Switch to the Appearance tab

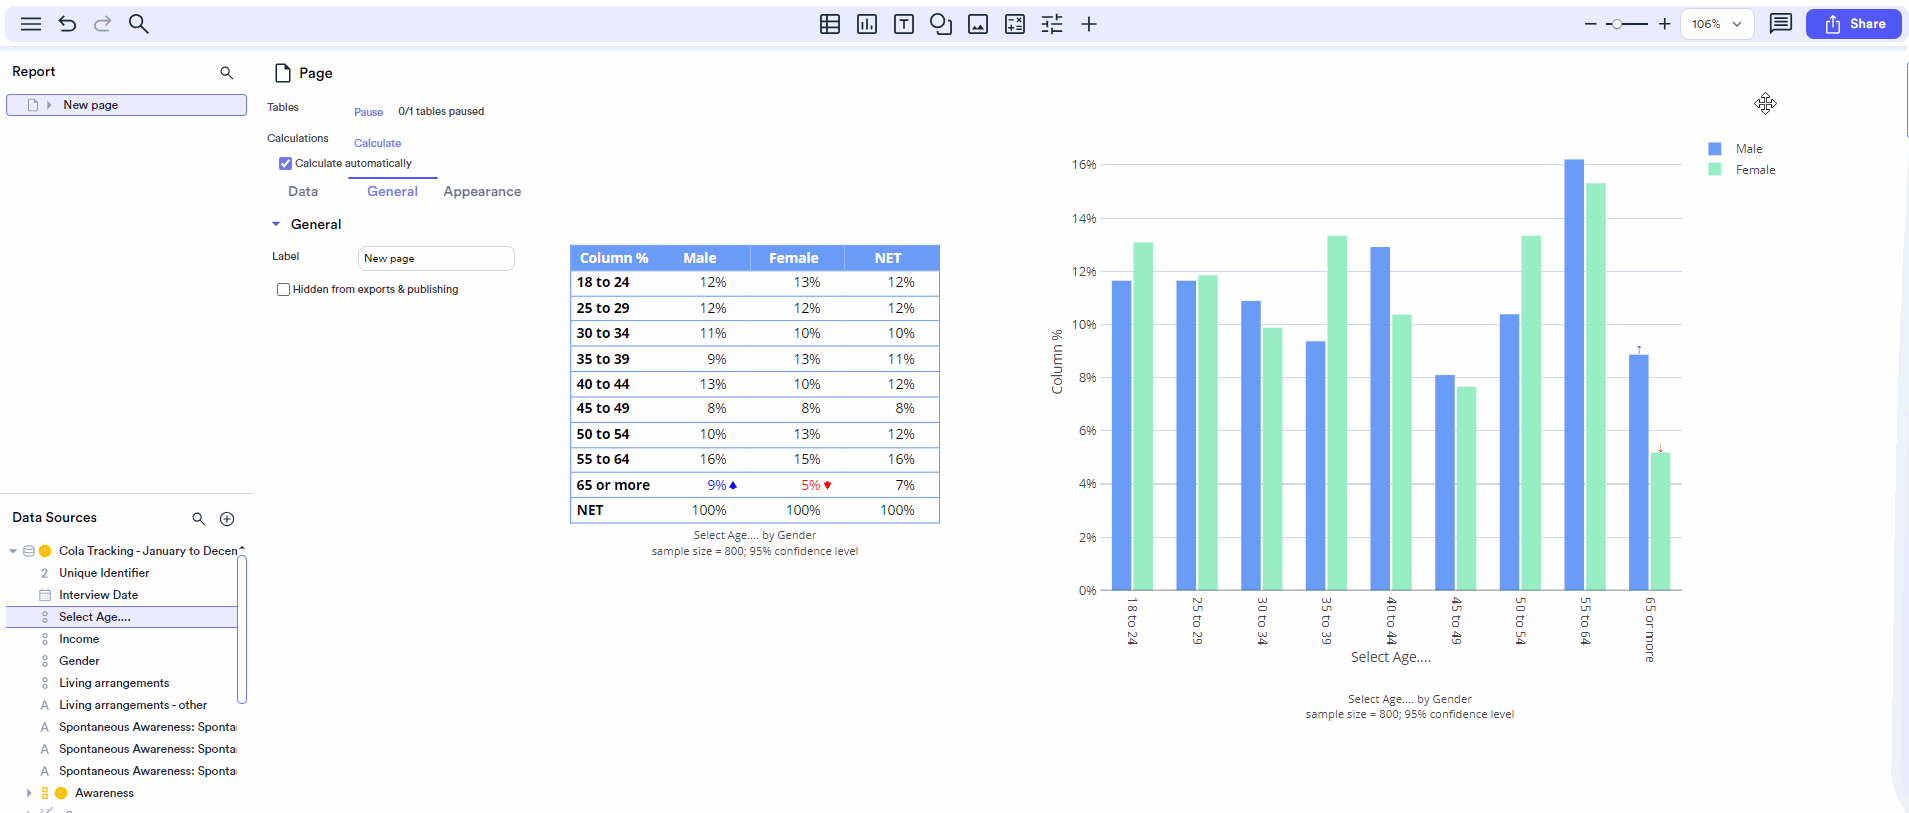(x=482, y=192)
